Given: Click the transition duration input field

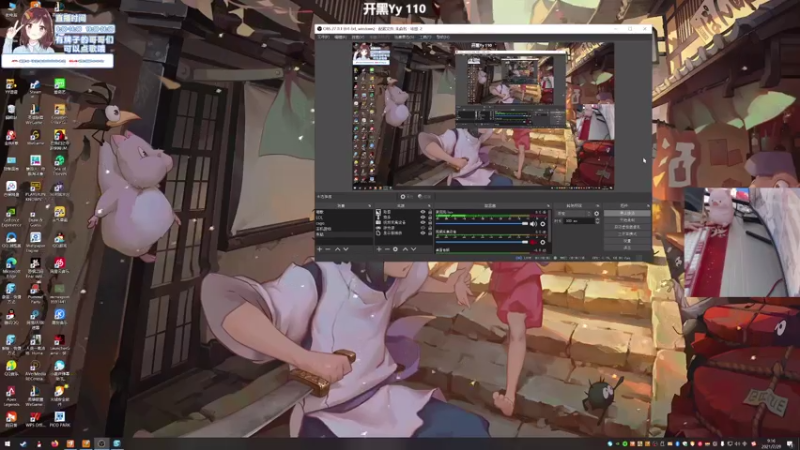Looking at the screenshot, I should coord(579,220).
